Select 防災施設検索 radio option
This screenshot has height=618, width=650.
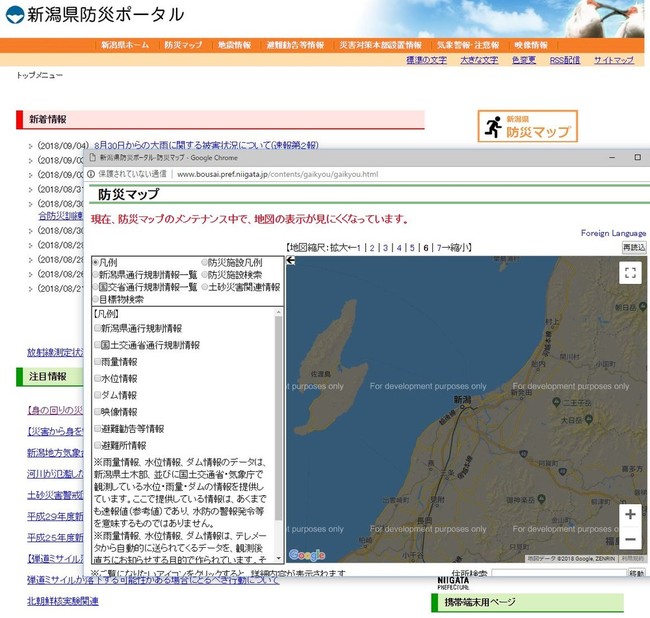click(x=204, y=274)
